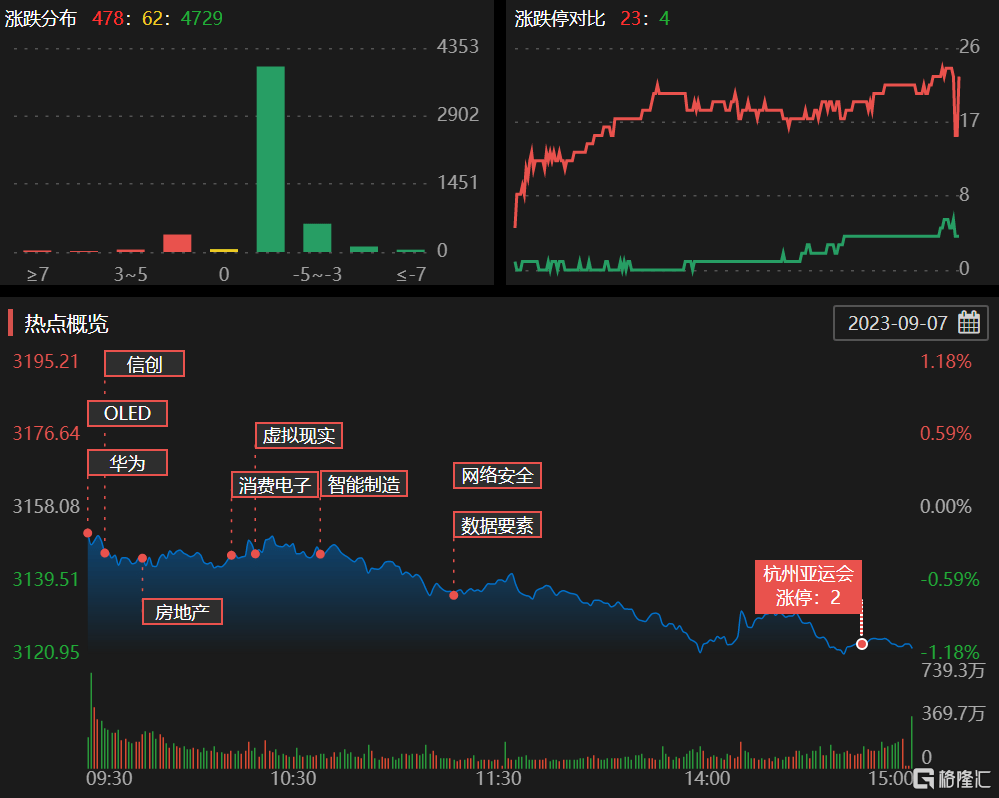Select the 智能制造 hotspot label

pos(364,485)
